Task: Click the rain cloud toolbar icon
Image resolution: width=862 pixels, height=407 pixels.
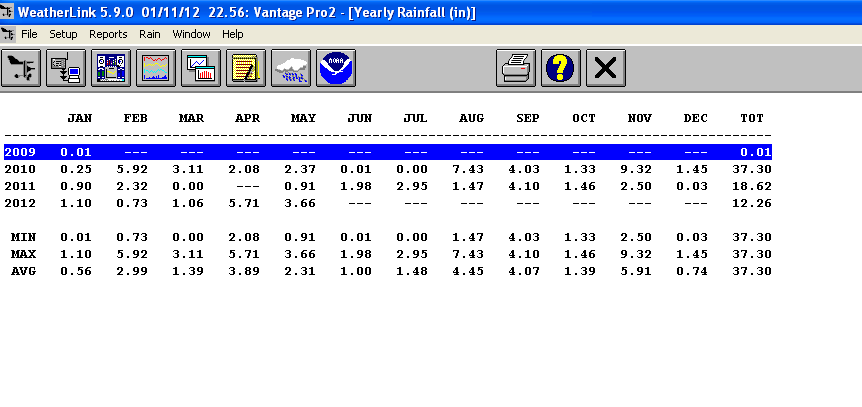Action: point(291,68)
